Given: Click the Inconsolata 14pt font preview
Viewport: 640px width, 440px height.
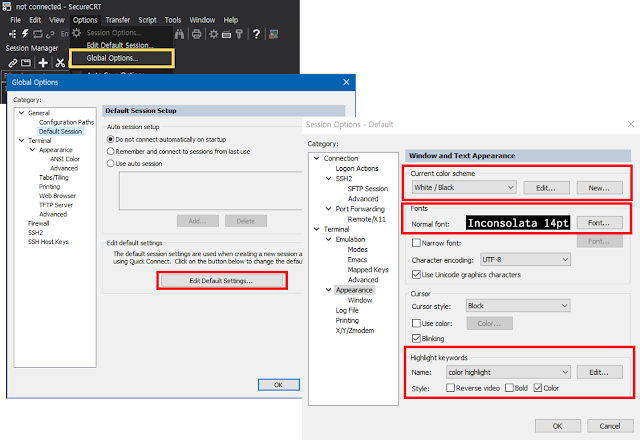Looking at the screenshot, I should (518, 223).
